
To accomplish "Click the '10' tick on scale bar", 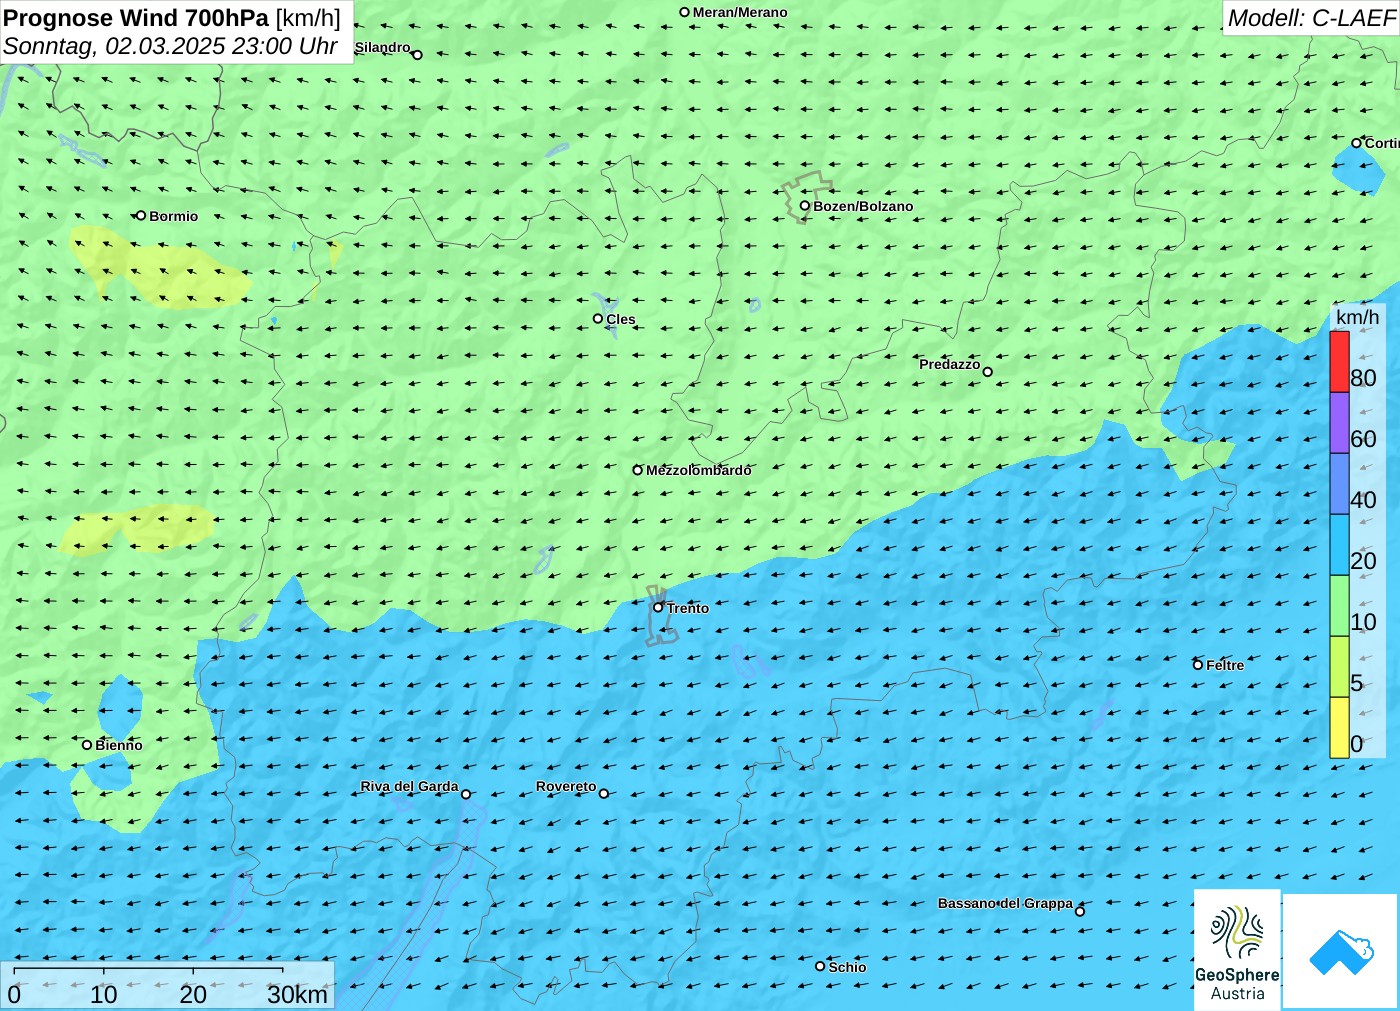I will 104,995.
